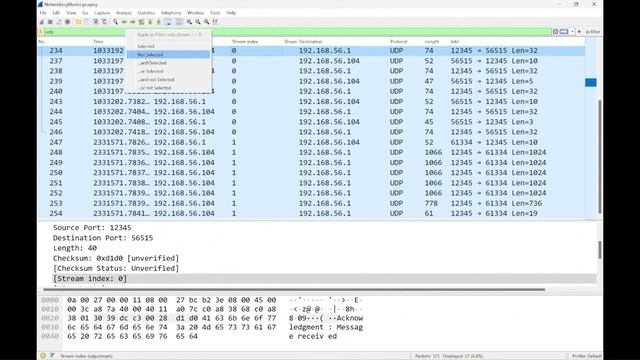640x360 pixels.
Task: Save the capture file
Action: click(x=87, y=22)
